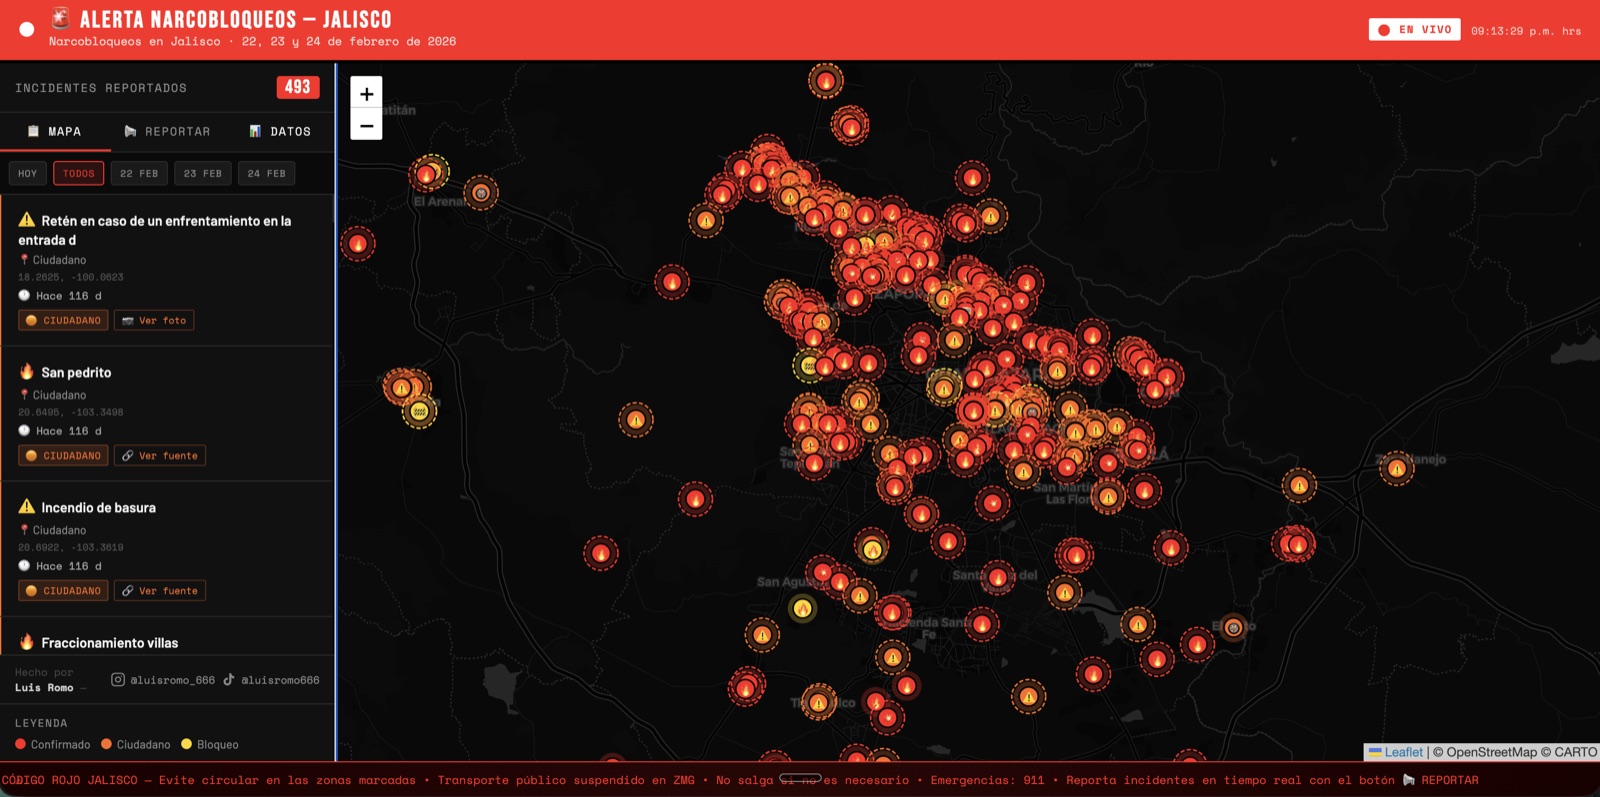Image resolution: width=1600 pixels, height=797 pixels.
Task: Click coordinates 18.2625, -100.0623
Action: pos(70,277)
